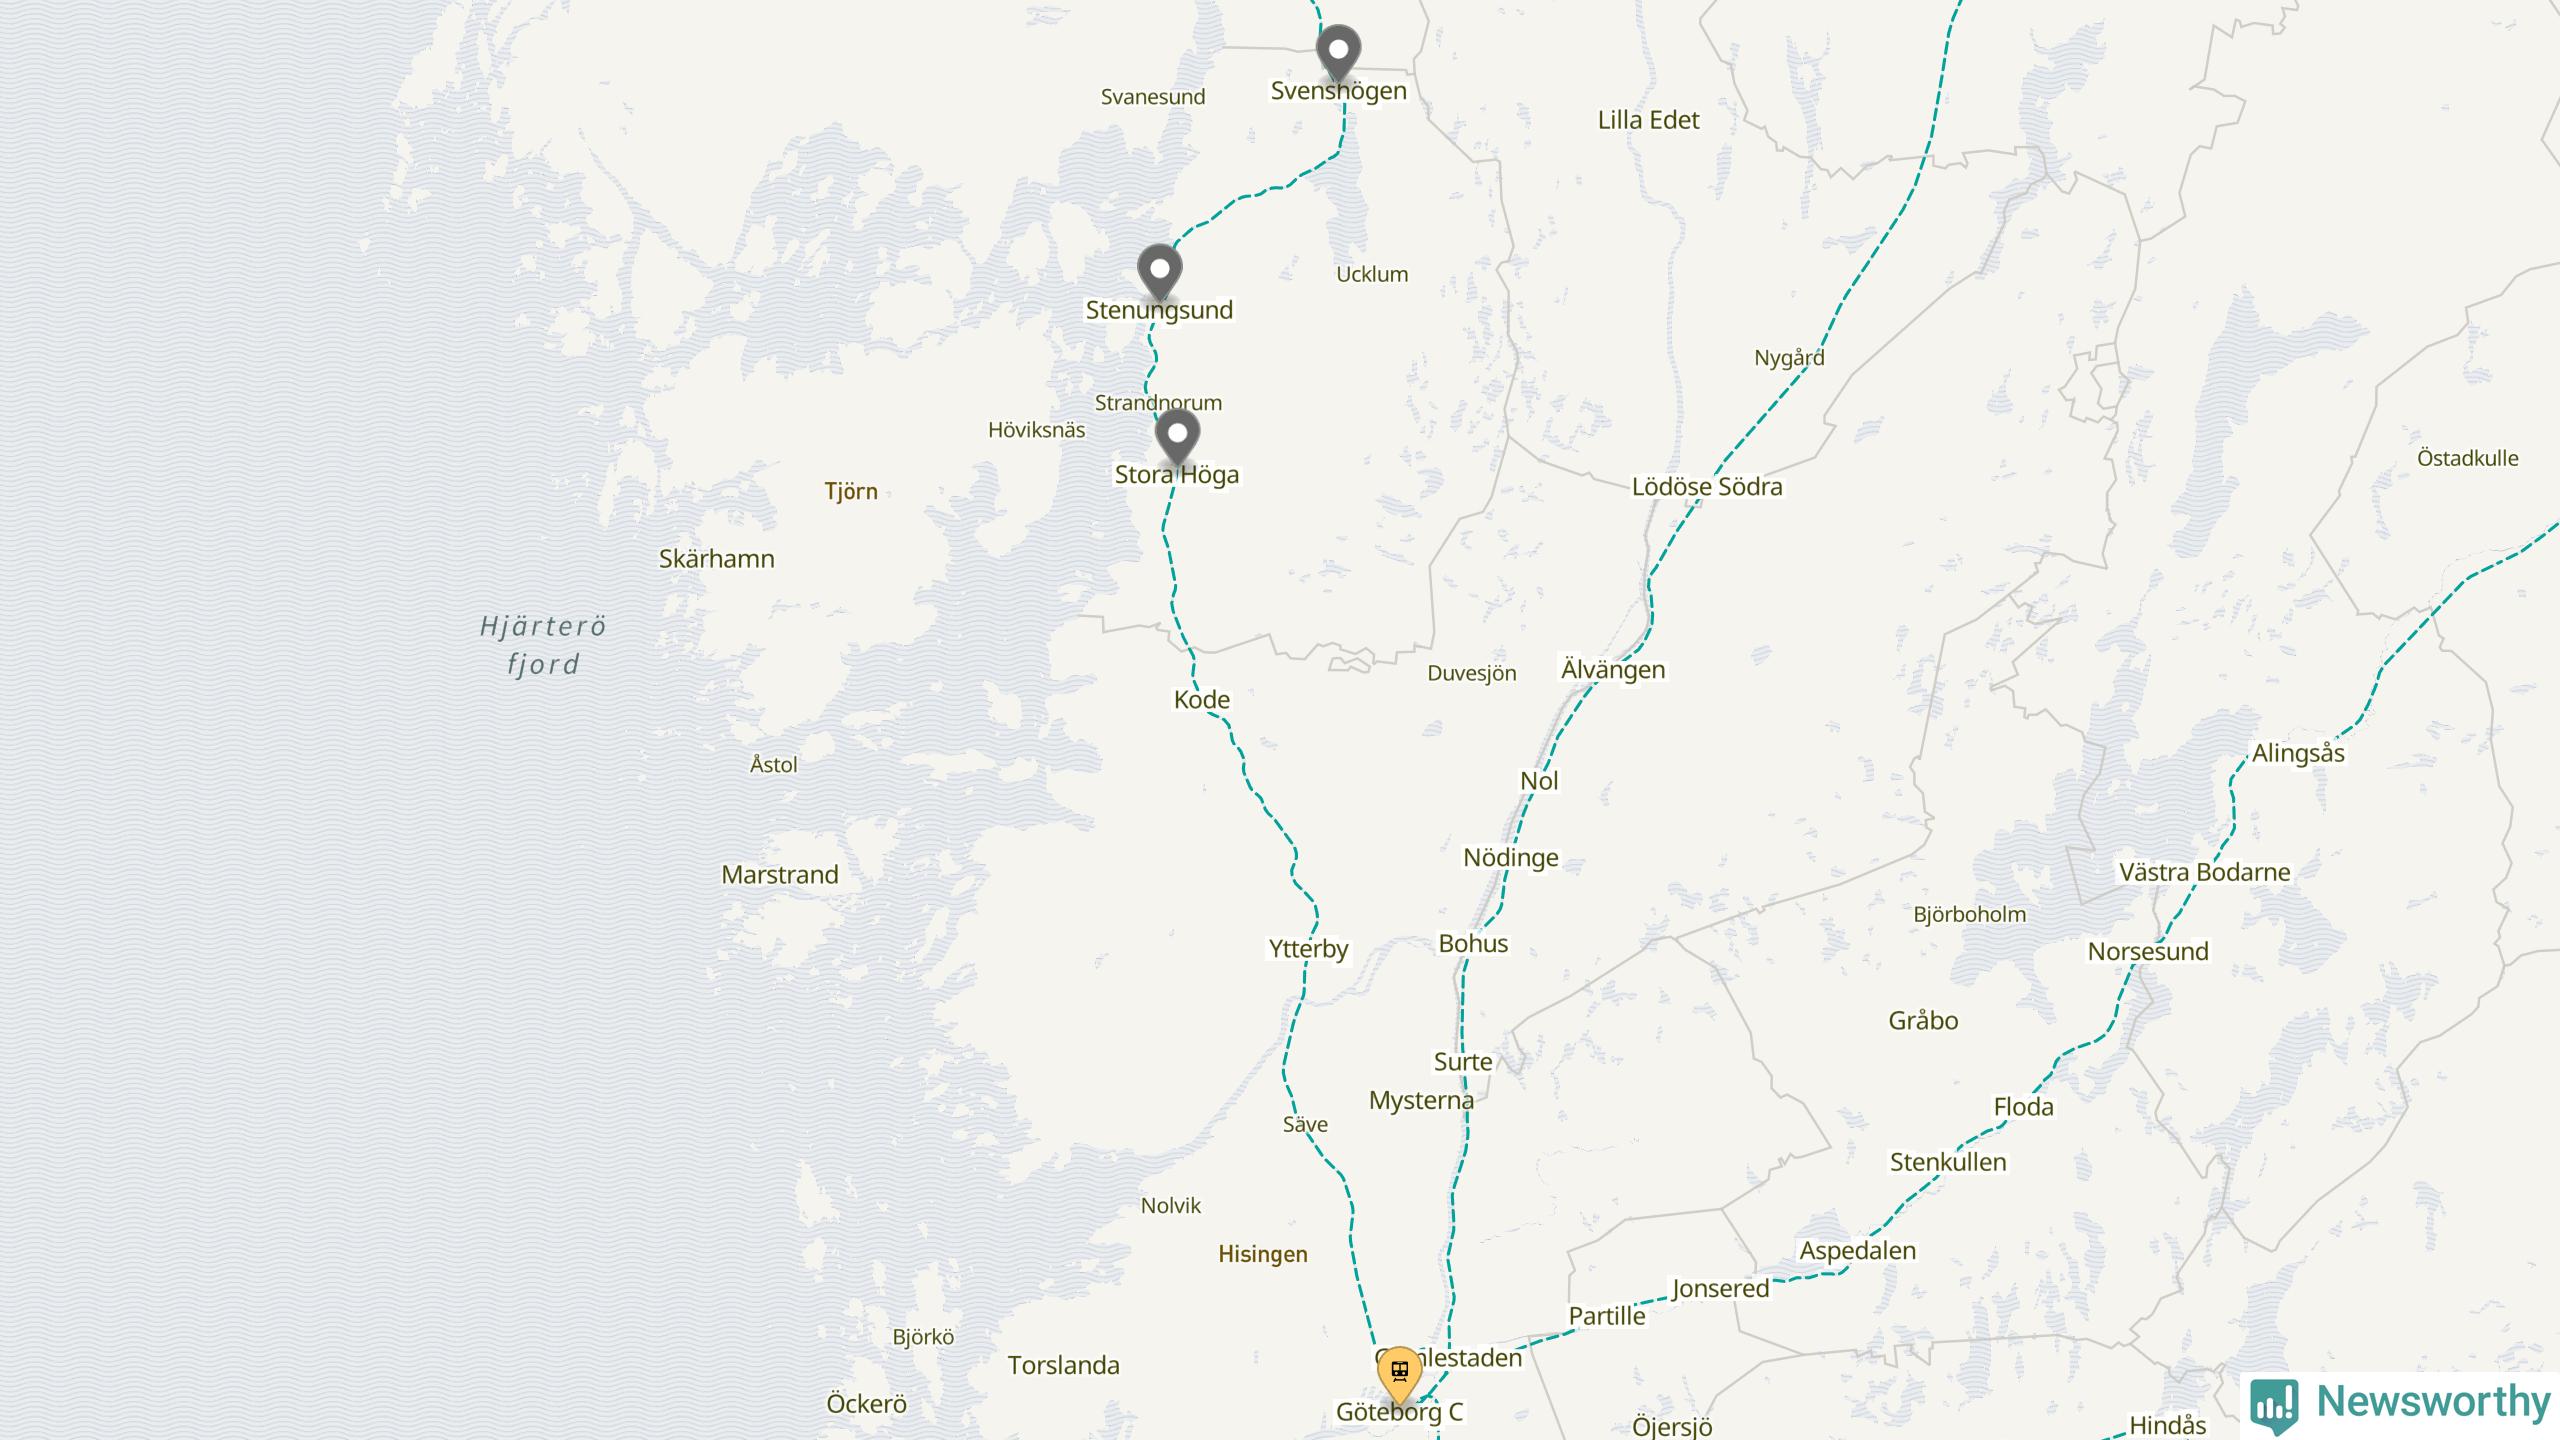This screenshot has width=2560, height=1440.
Task: Select the Partille station label
Action: click(1607, 1316)
